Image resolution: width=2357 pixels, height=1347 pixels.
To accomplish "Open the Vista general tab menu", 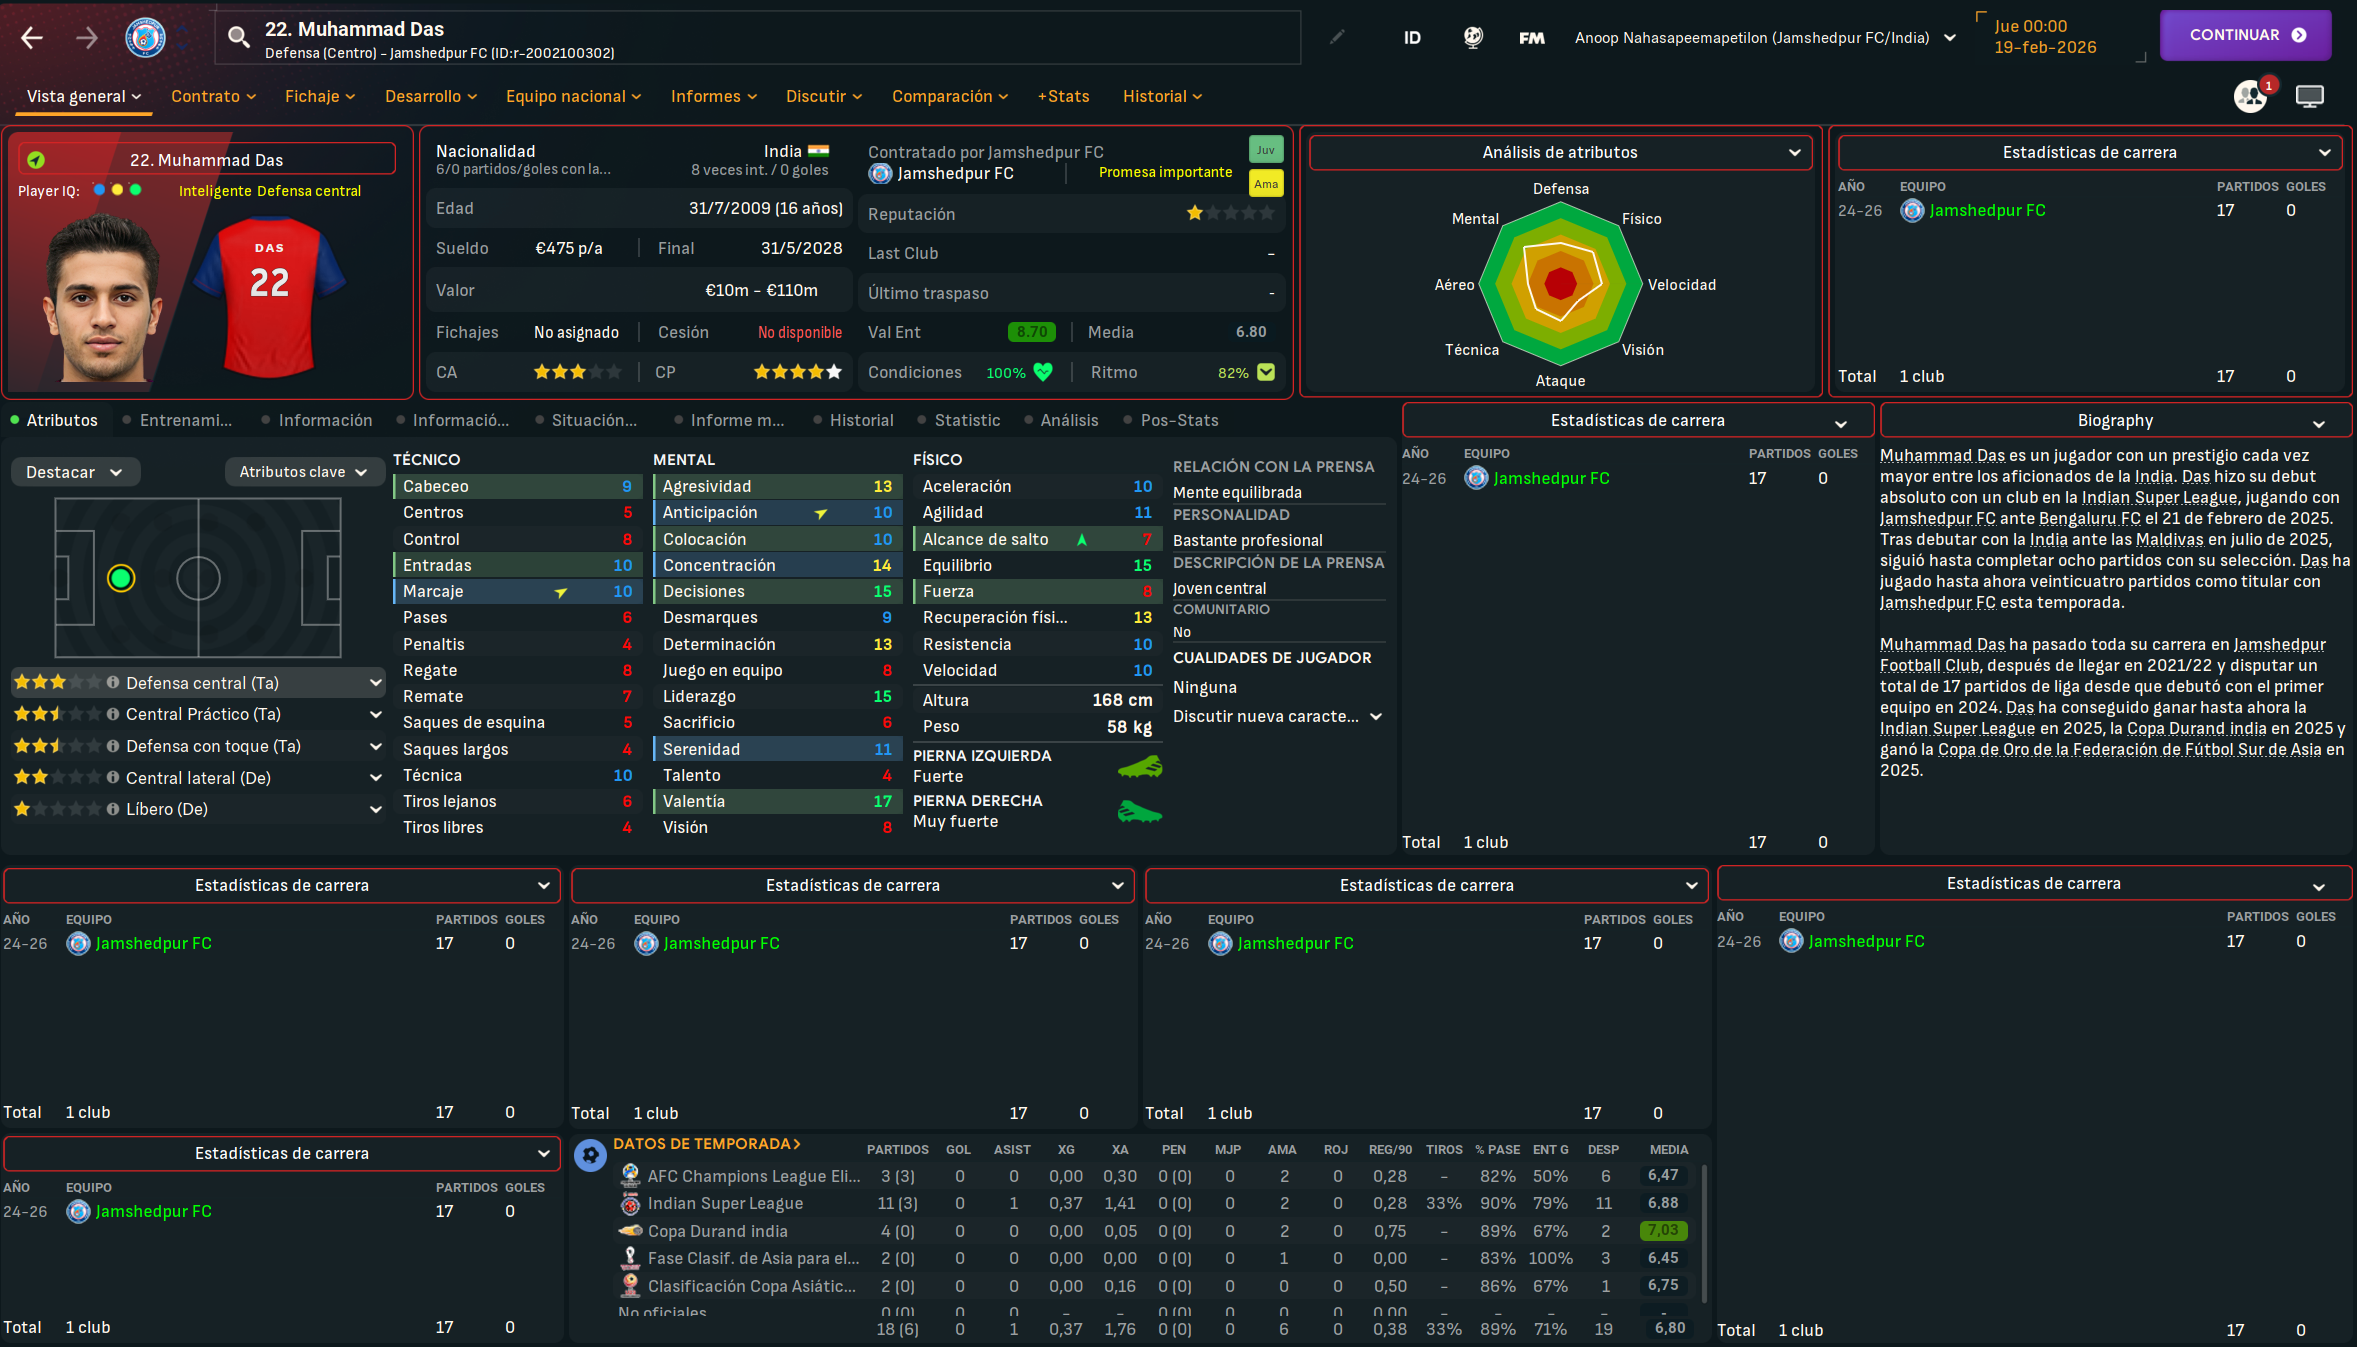I will click(x=84, y=96).
